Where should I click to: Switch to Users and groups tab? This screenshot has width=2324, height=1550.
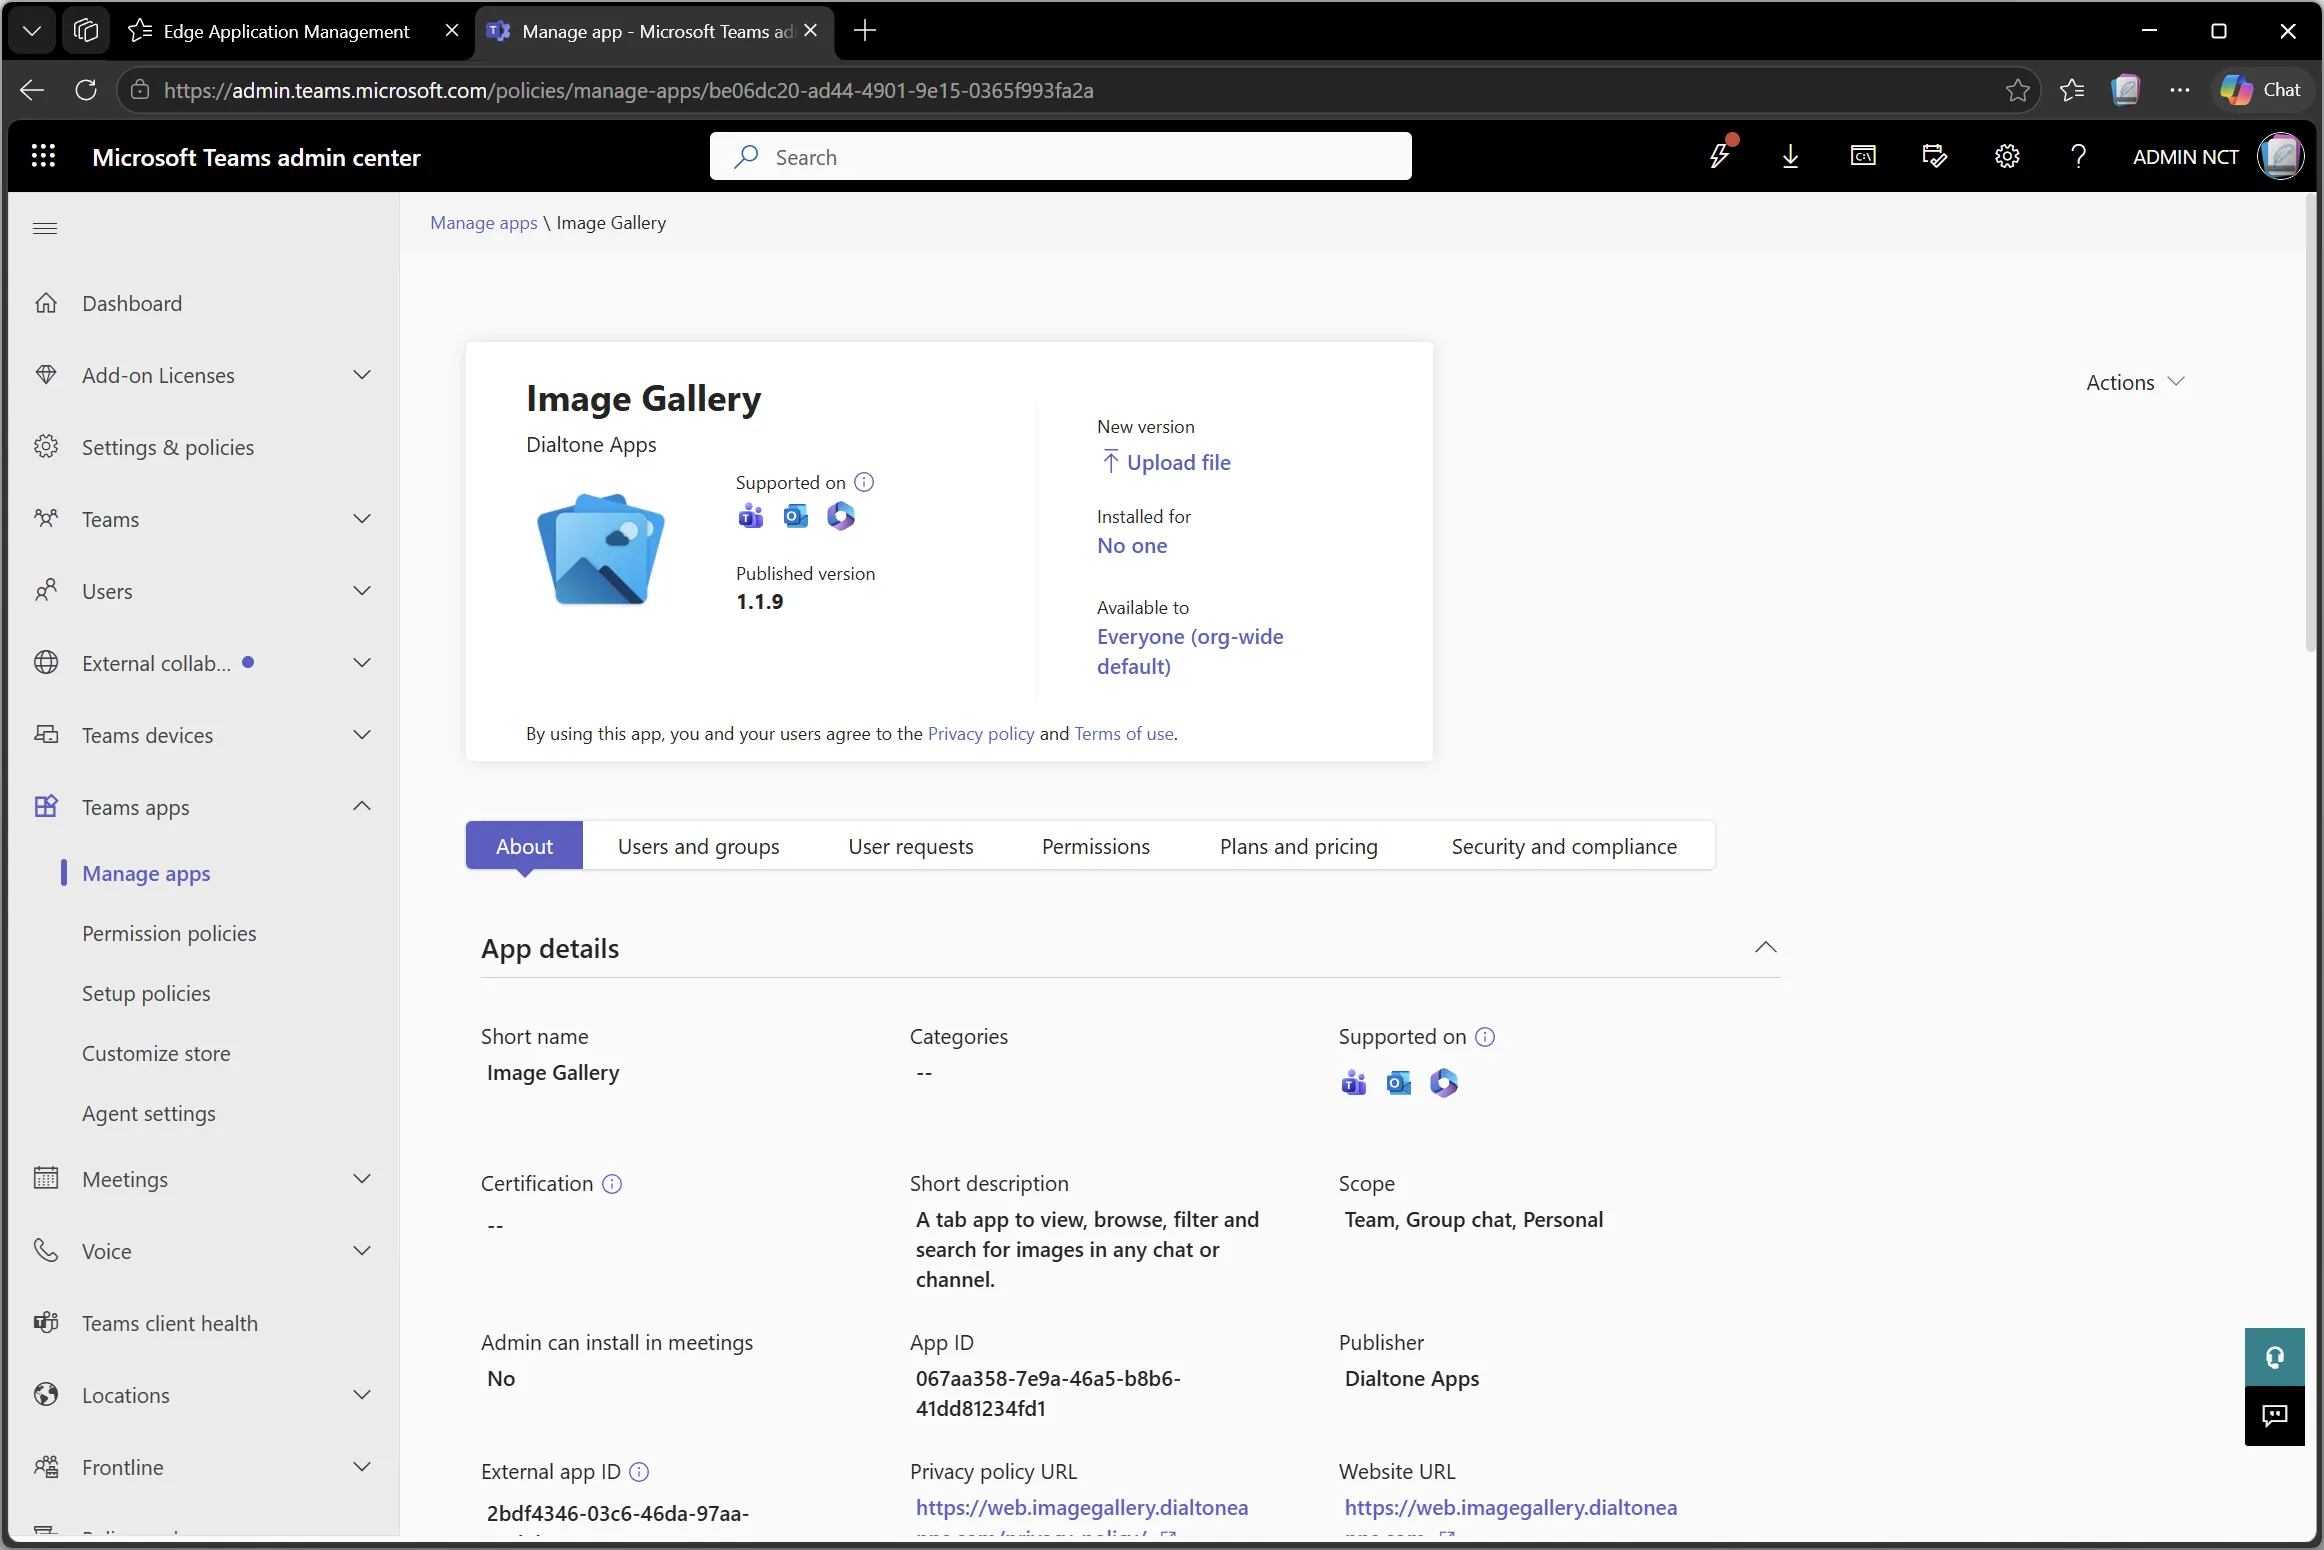click(x=698, y=846)
